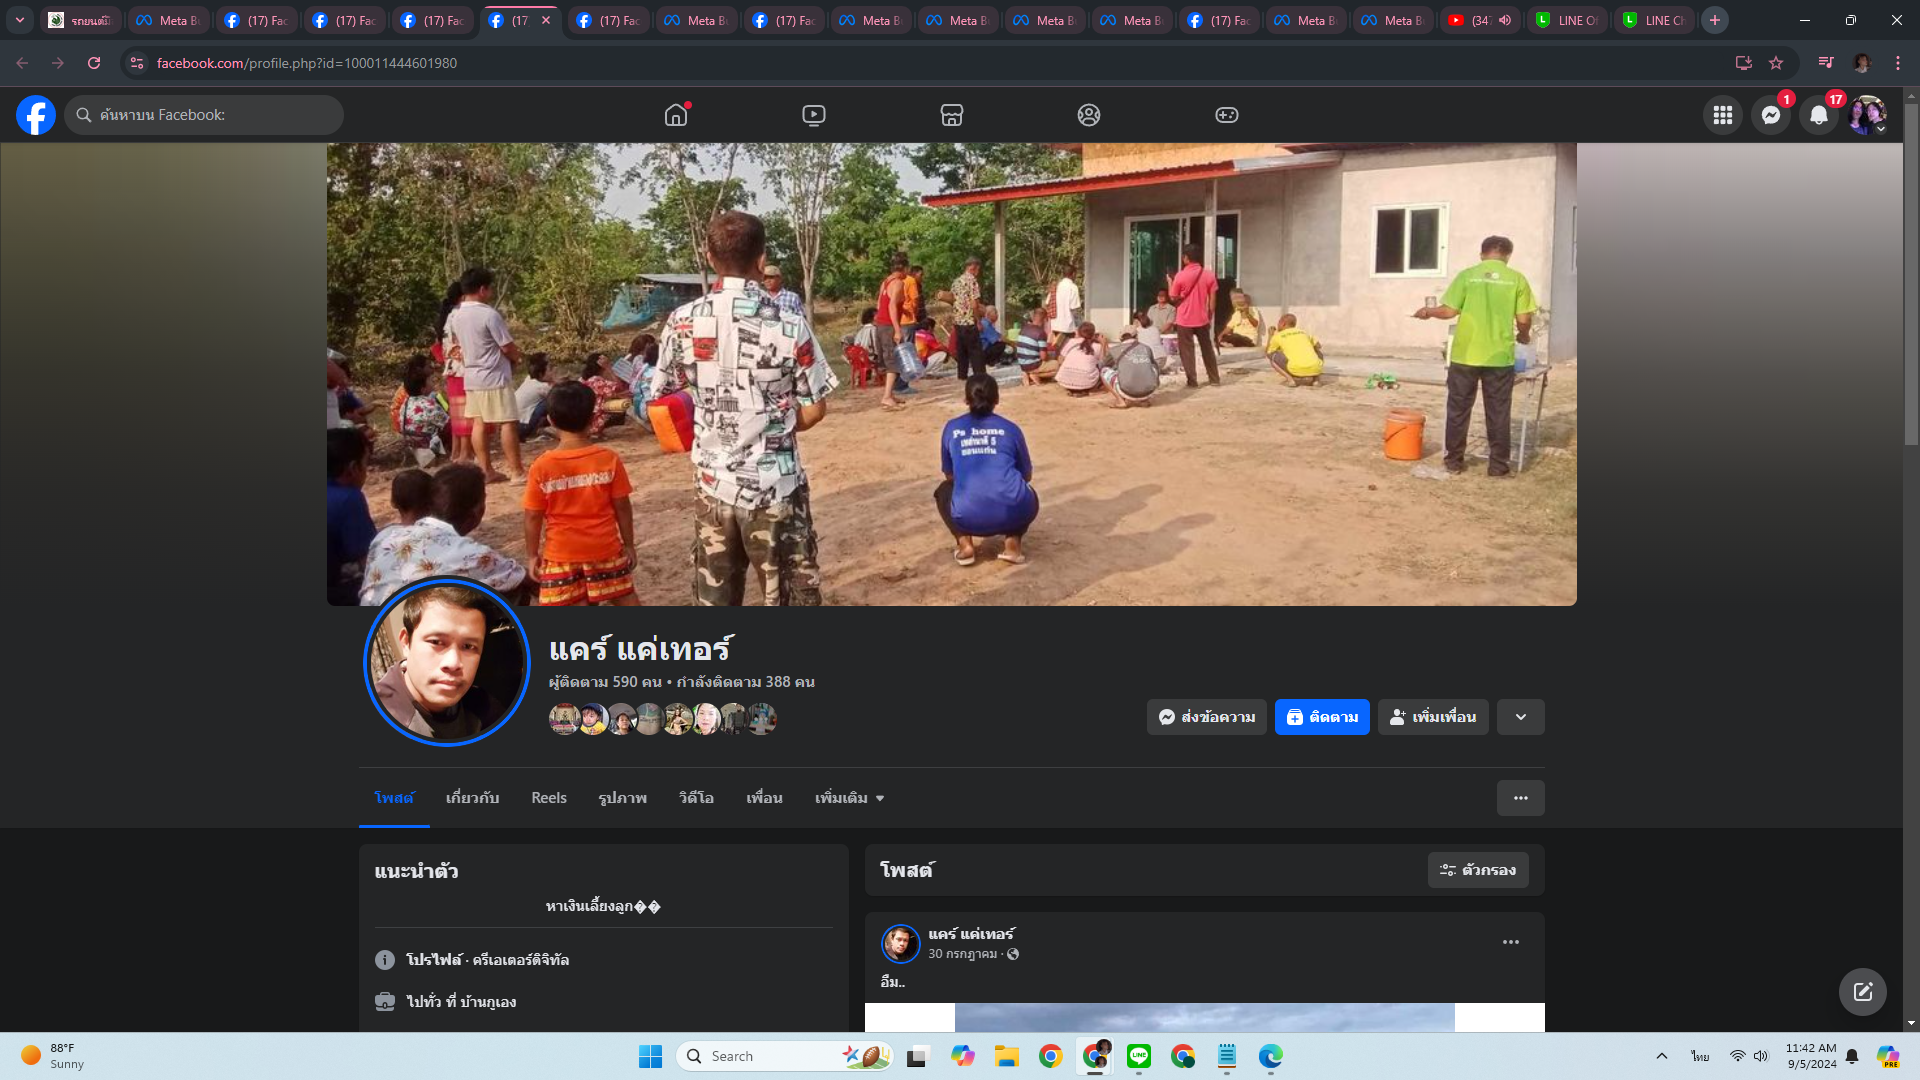Open the Facebook menu grid icon
This screenshot has height=1080, width=1920.
coord(1722,115)
